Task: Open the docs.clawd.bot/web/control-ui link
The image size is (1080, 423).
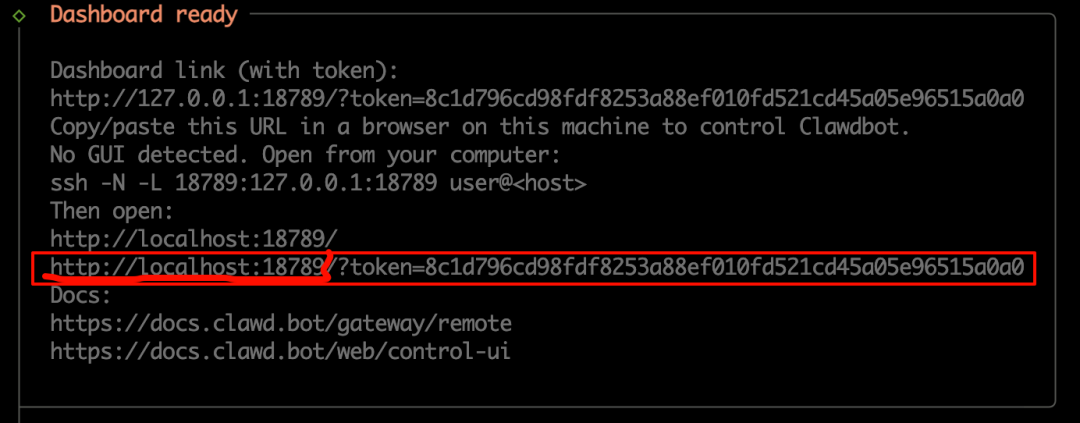Action: coord(280,351)
